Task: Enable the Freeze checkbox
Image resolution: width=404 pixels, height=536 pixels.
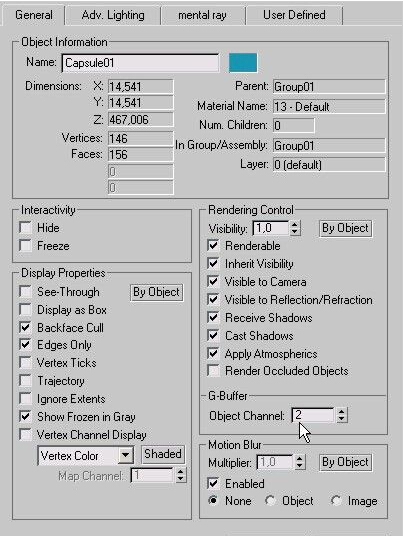Action: point(26,246)
